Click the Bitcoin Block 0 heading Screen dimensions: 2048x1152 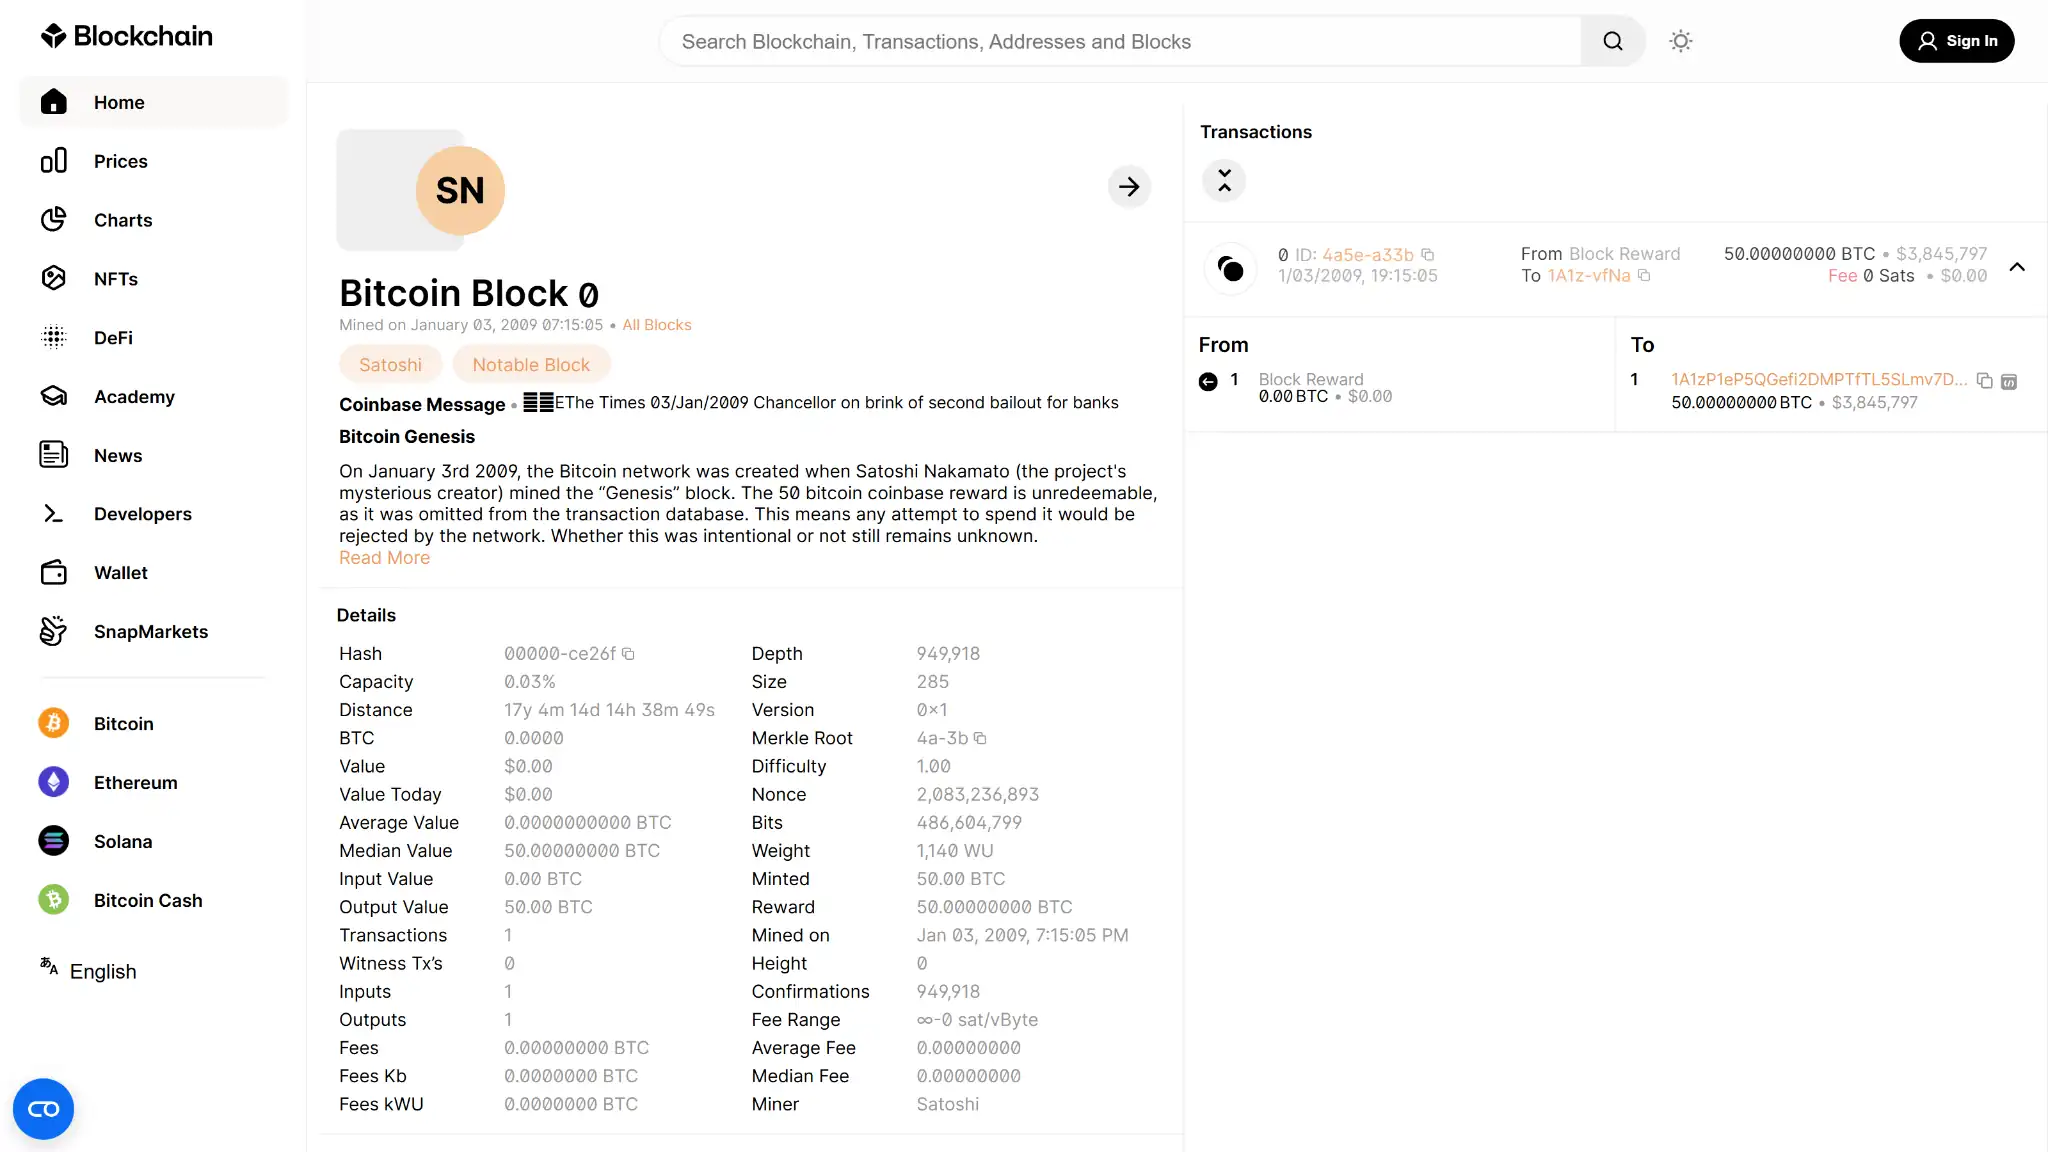(469, 293)
